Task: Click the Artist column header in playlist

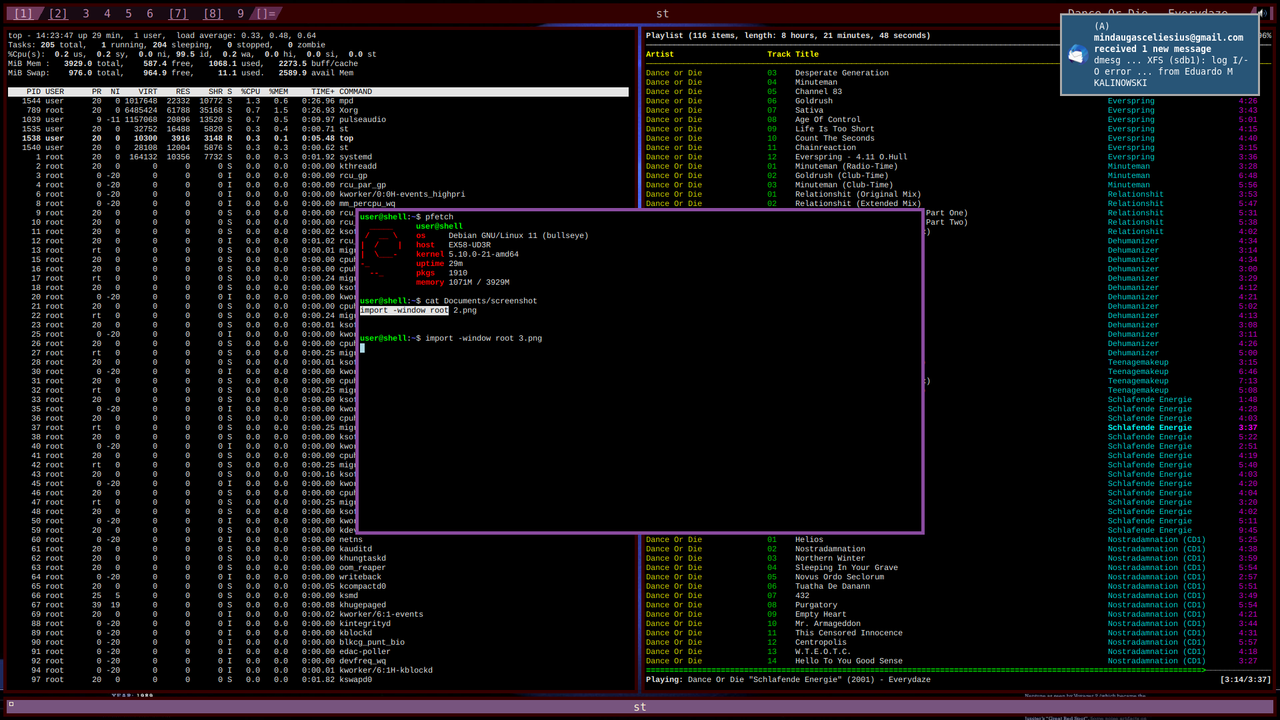Action: pos(660,54)
